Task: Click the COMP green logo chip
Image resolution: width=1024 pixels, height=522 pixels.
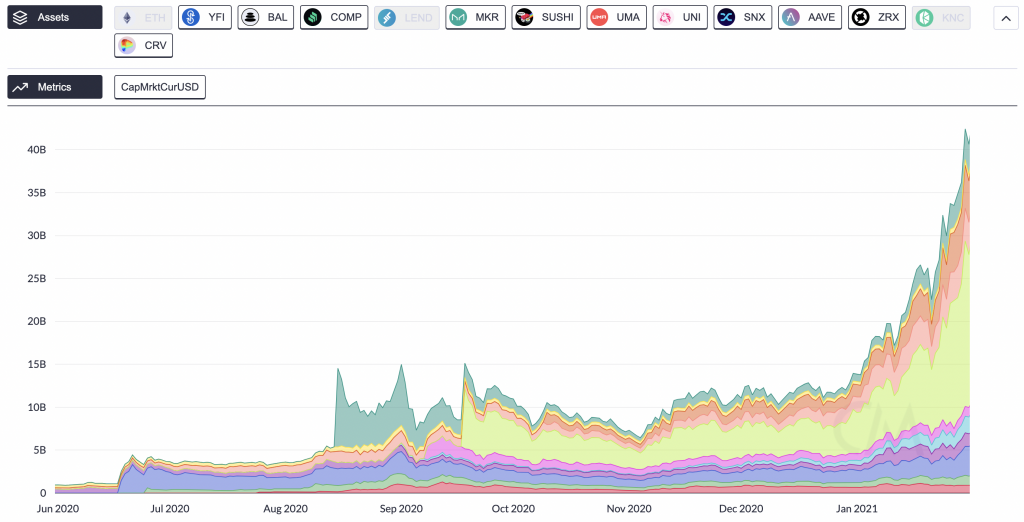Action: (334, 18)
